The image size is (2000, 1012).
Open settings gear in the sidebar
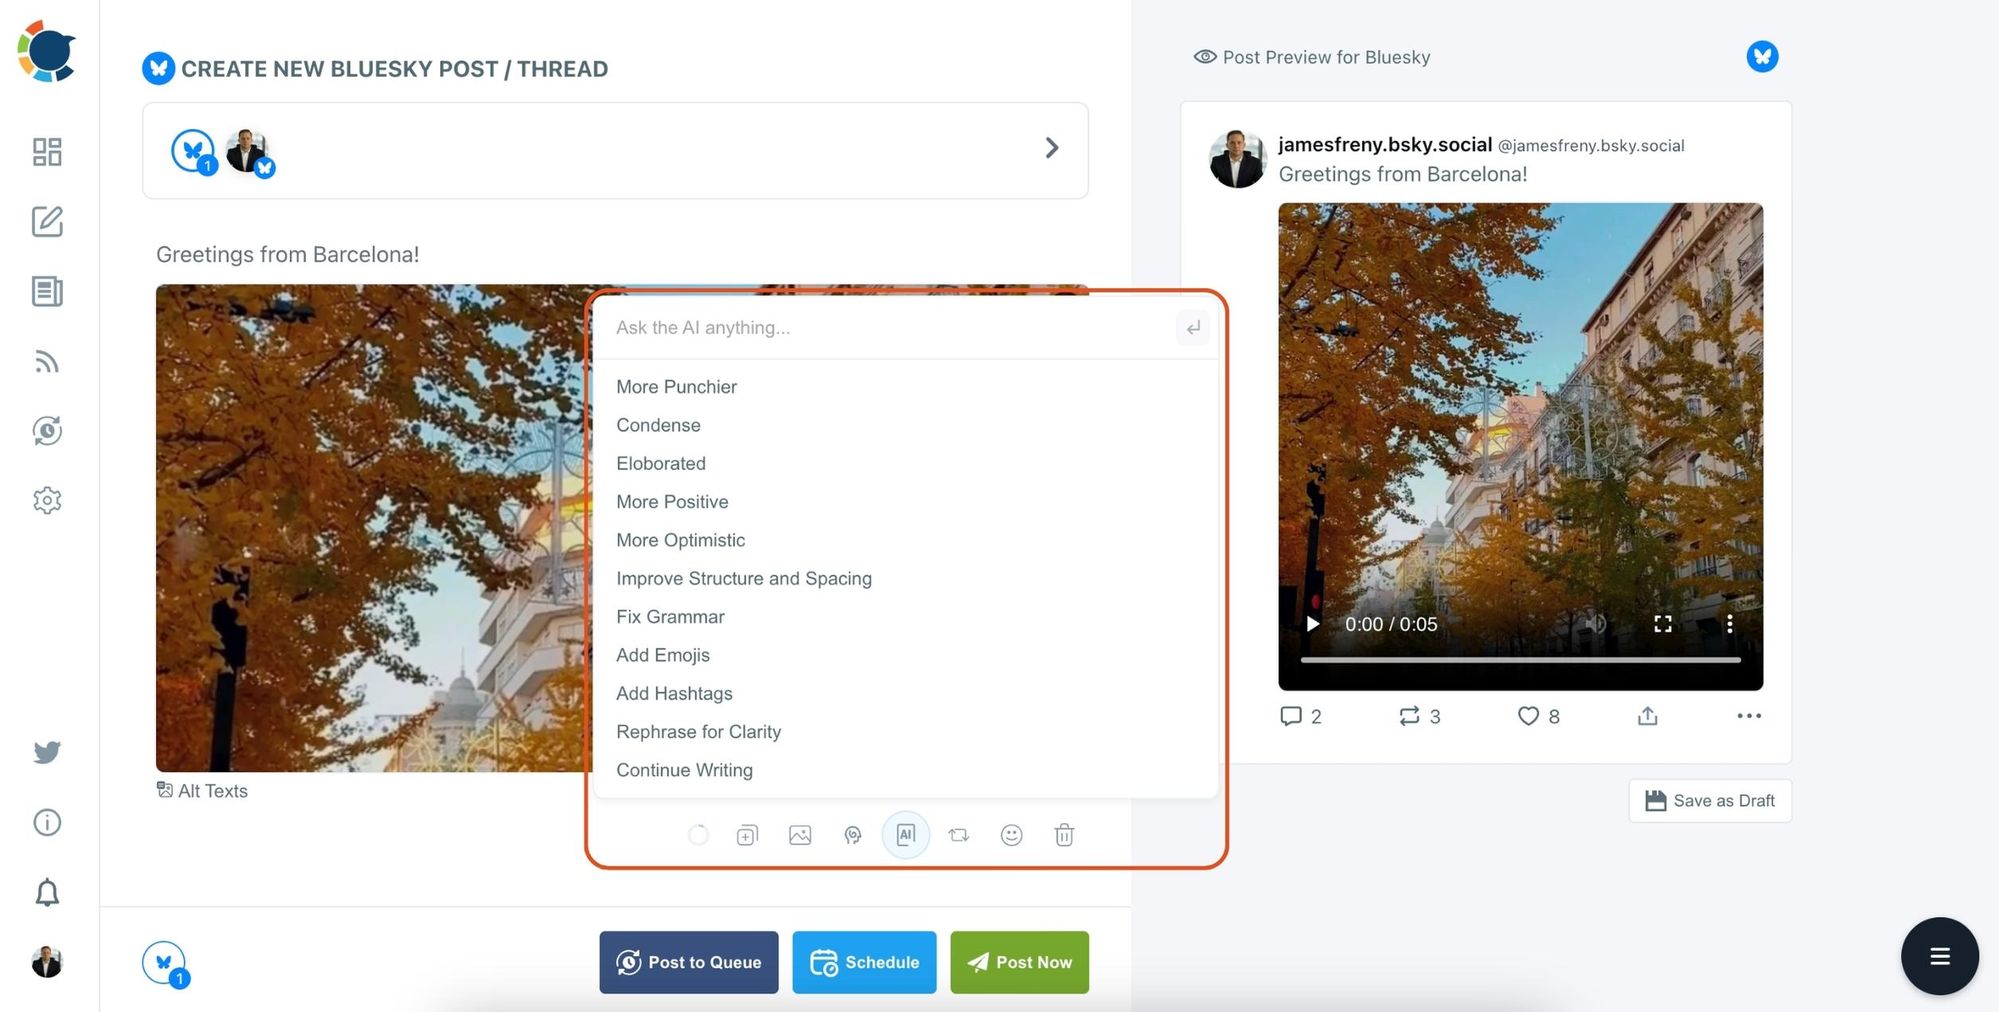(x=47, y=500)
